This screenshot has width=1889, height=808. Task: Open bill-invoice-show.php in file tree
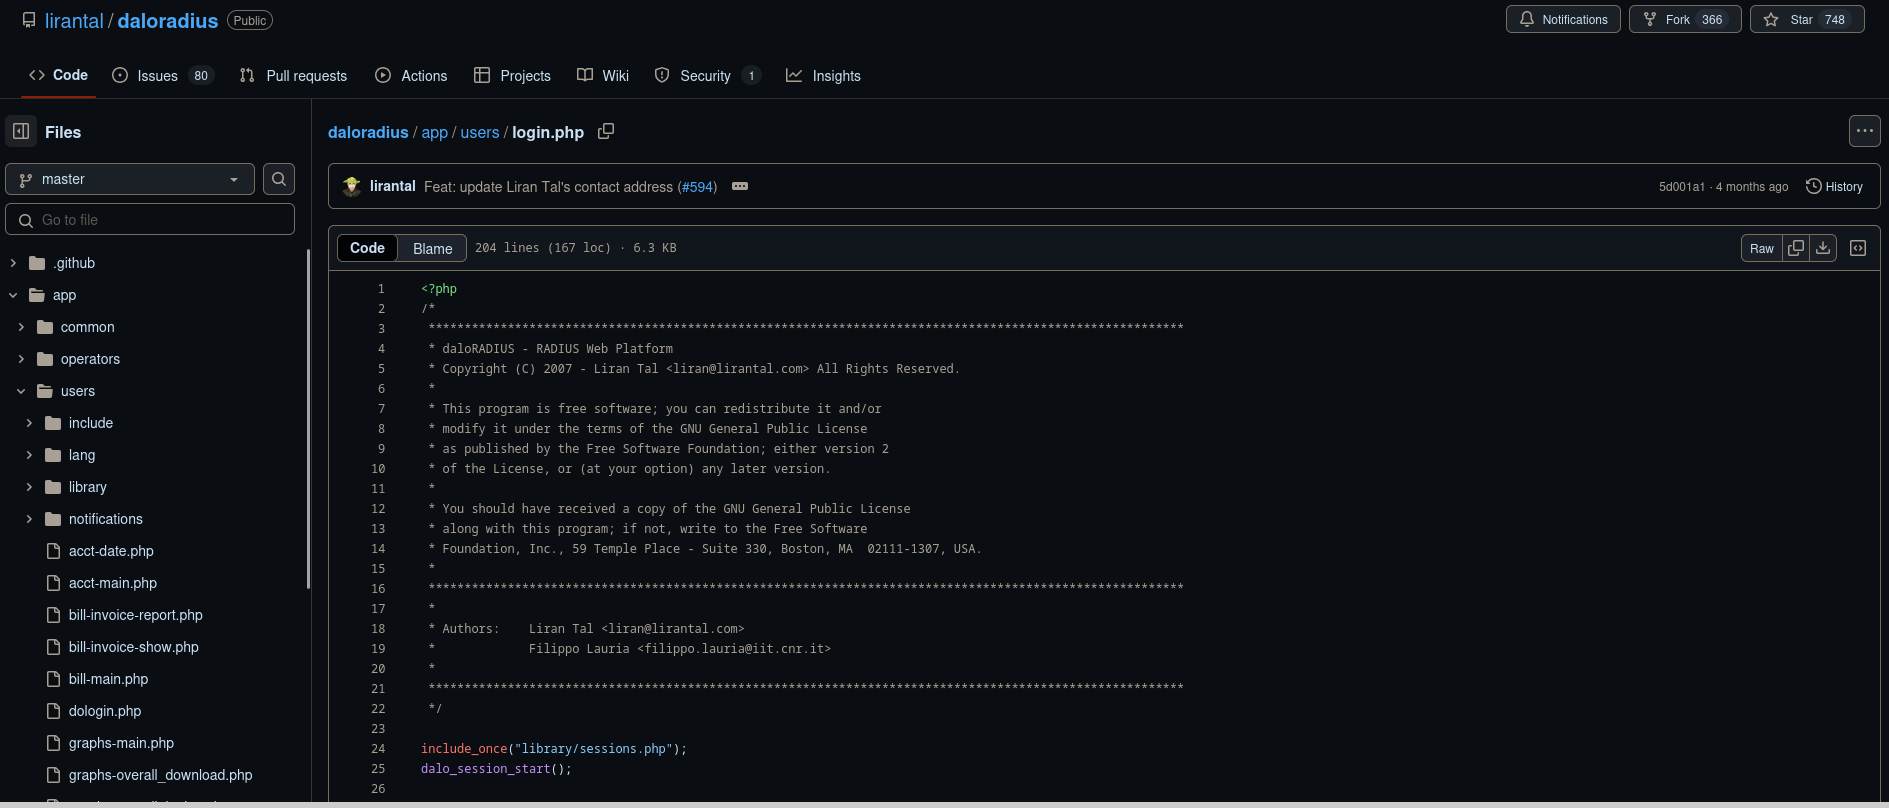tap(134, 647)
